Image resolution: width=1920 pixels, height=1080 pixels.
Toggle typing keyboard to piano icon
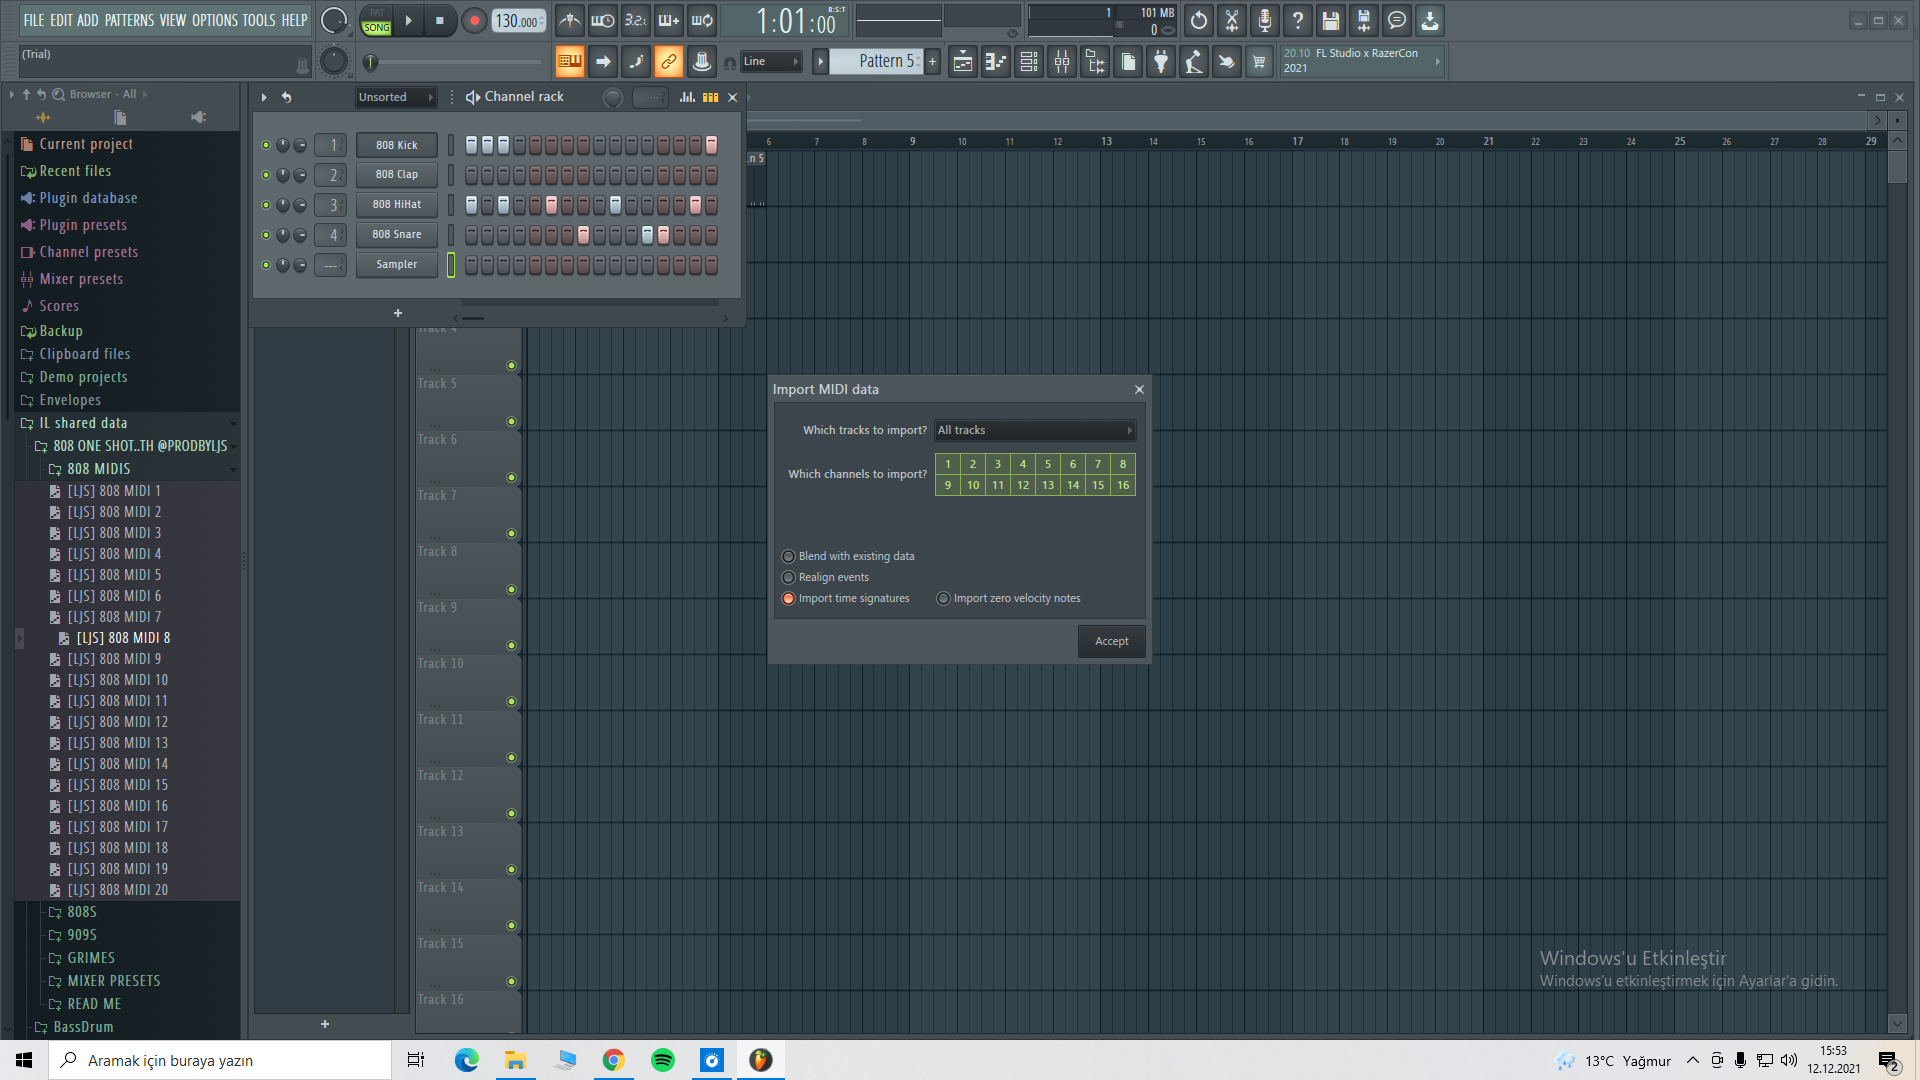tap(570, 62)
